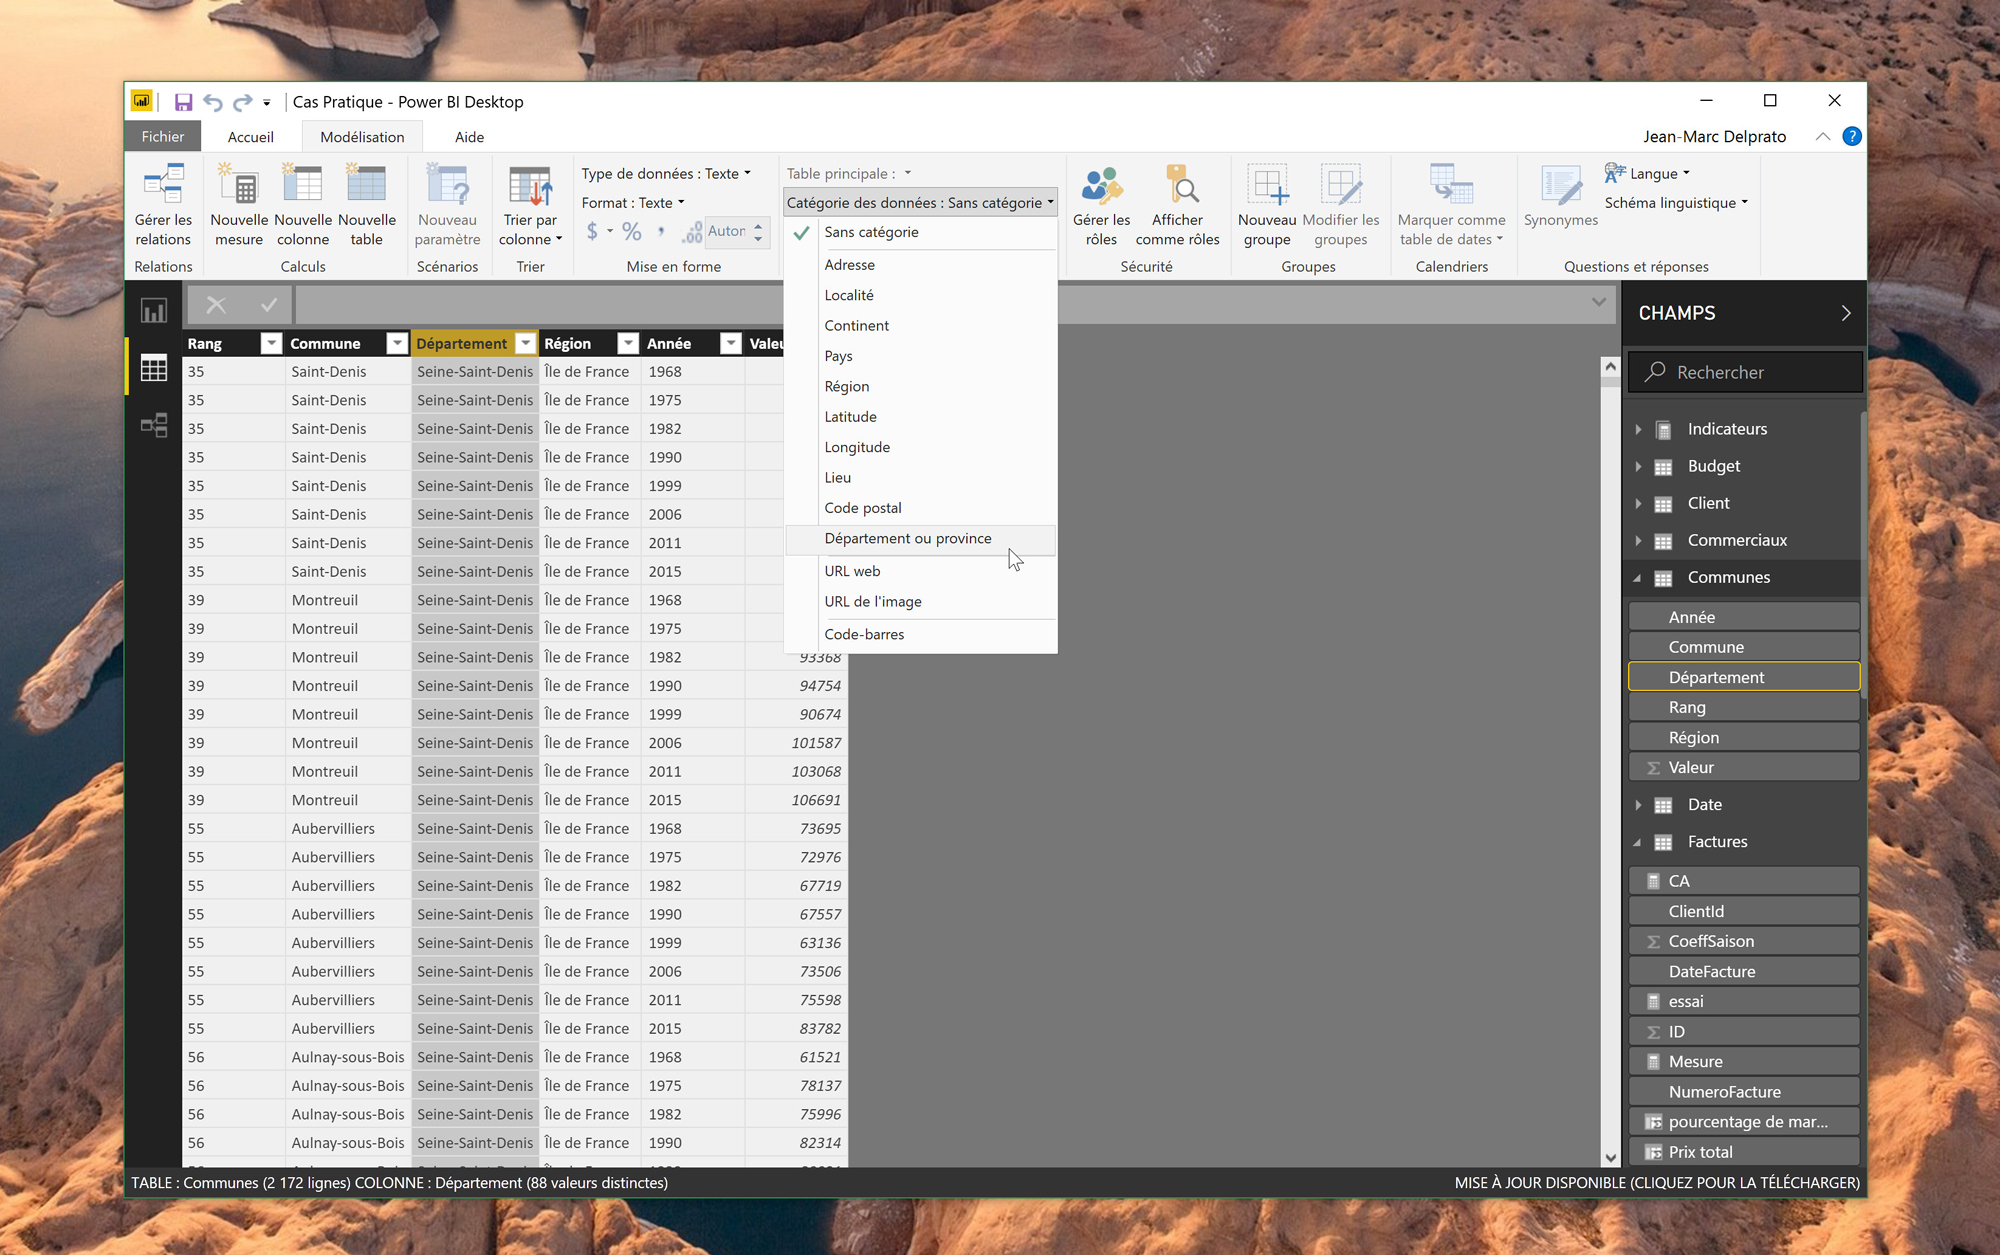Open Commune column filter dropdown

[x=397, y=344]
